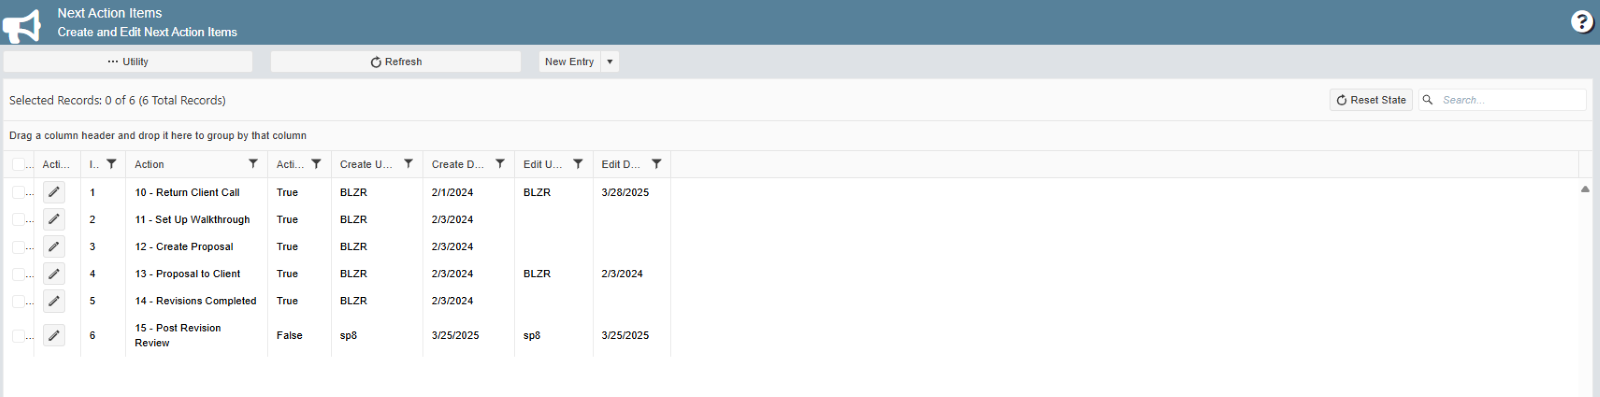Open filter for the Create User column

(x=408, y=164)
